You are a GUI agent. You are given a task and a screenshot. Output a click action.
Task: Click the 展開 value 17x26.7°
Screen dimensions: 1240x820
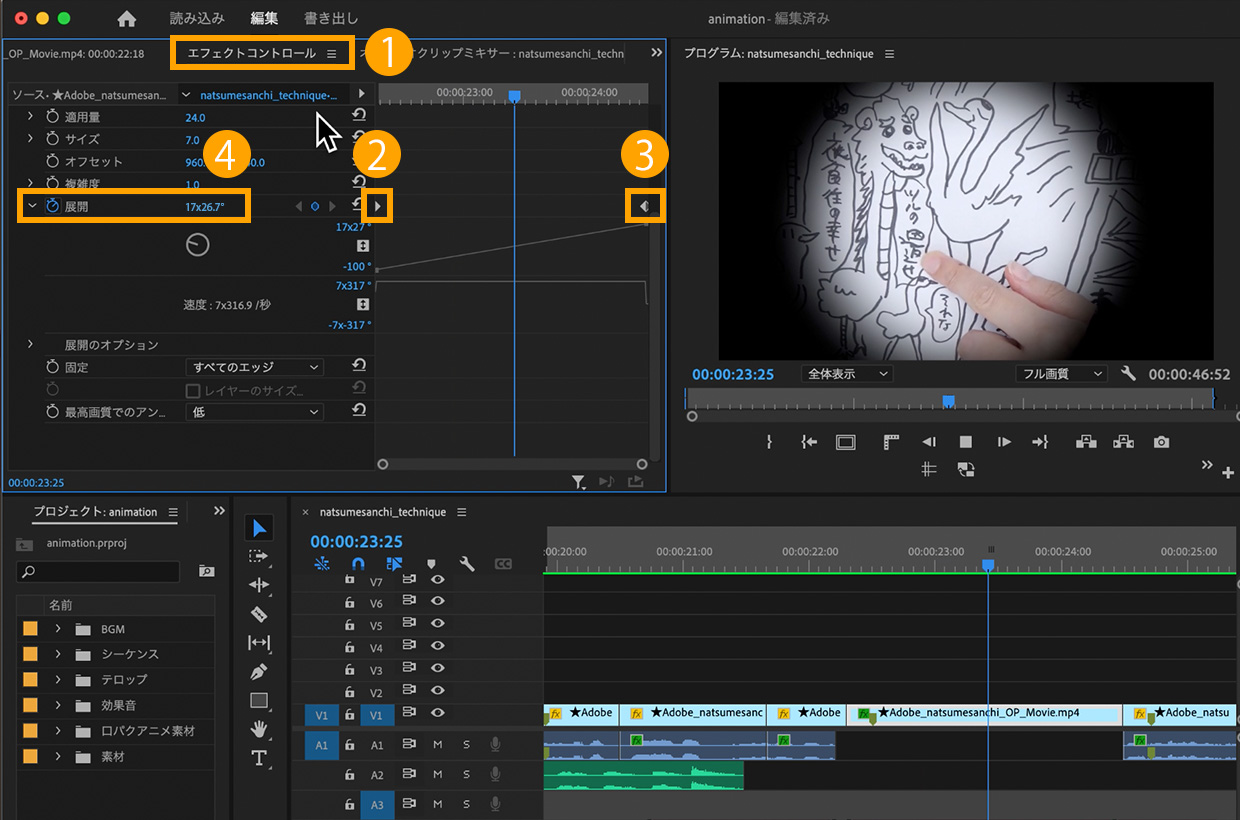[205, 206]
